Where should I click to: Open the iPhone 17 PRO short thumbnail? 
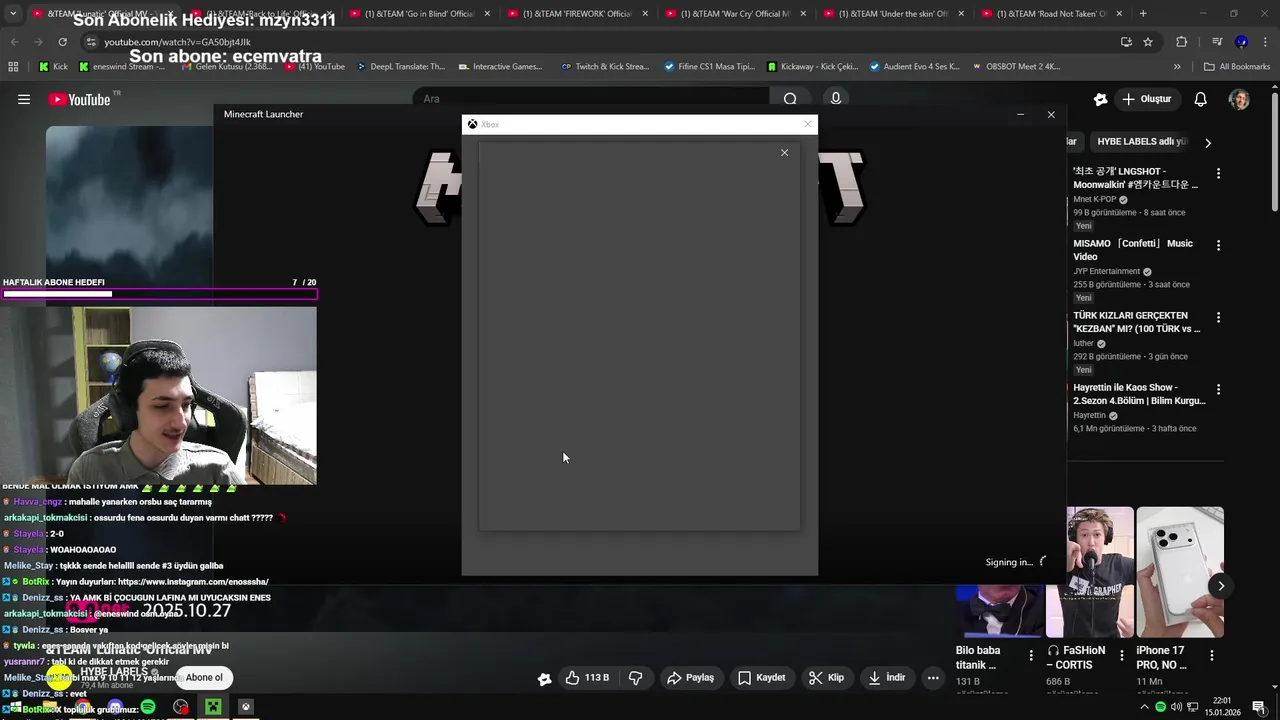coord(1180,572)
